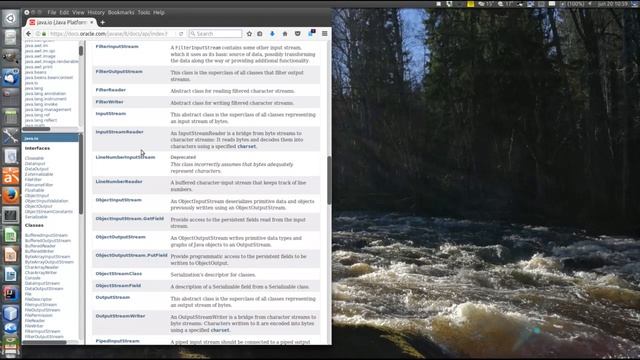Open the OutputStream class link
The height and width of the screenshot is (360, 640).
[x=113, y=298]
